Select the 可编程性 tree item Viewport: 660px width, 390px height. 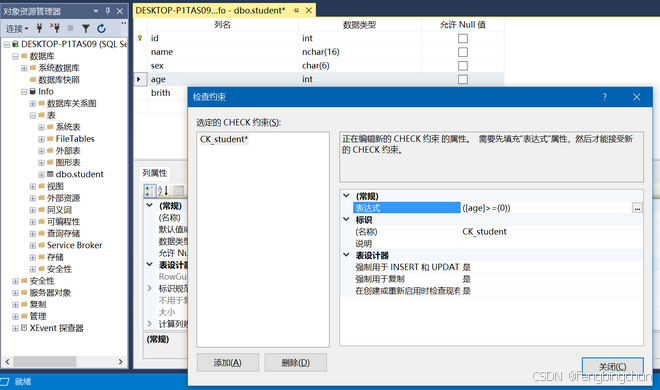[x=63, y=222]
